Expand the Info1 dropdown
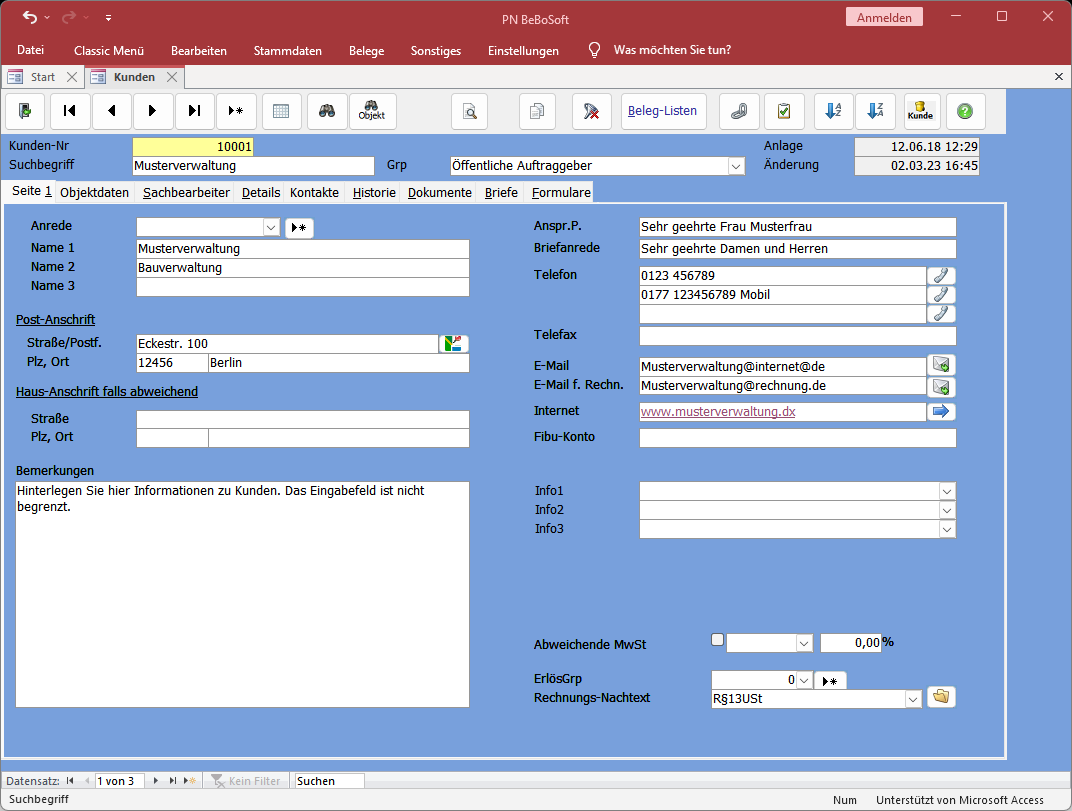 pos(946,491)
